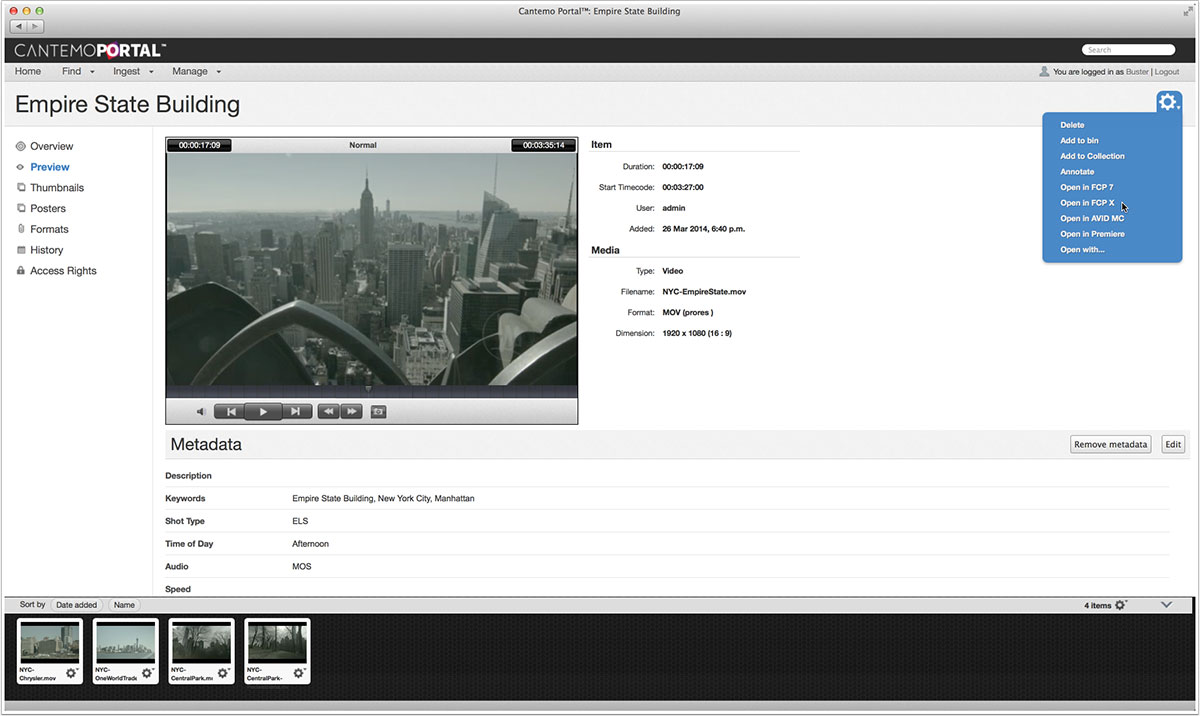Rewind the video preview
Image resolution: width=1200 pixels, height=716 pixels.
click(328, 411)
